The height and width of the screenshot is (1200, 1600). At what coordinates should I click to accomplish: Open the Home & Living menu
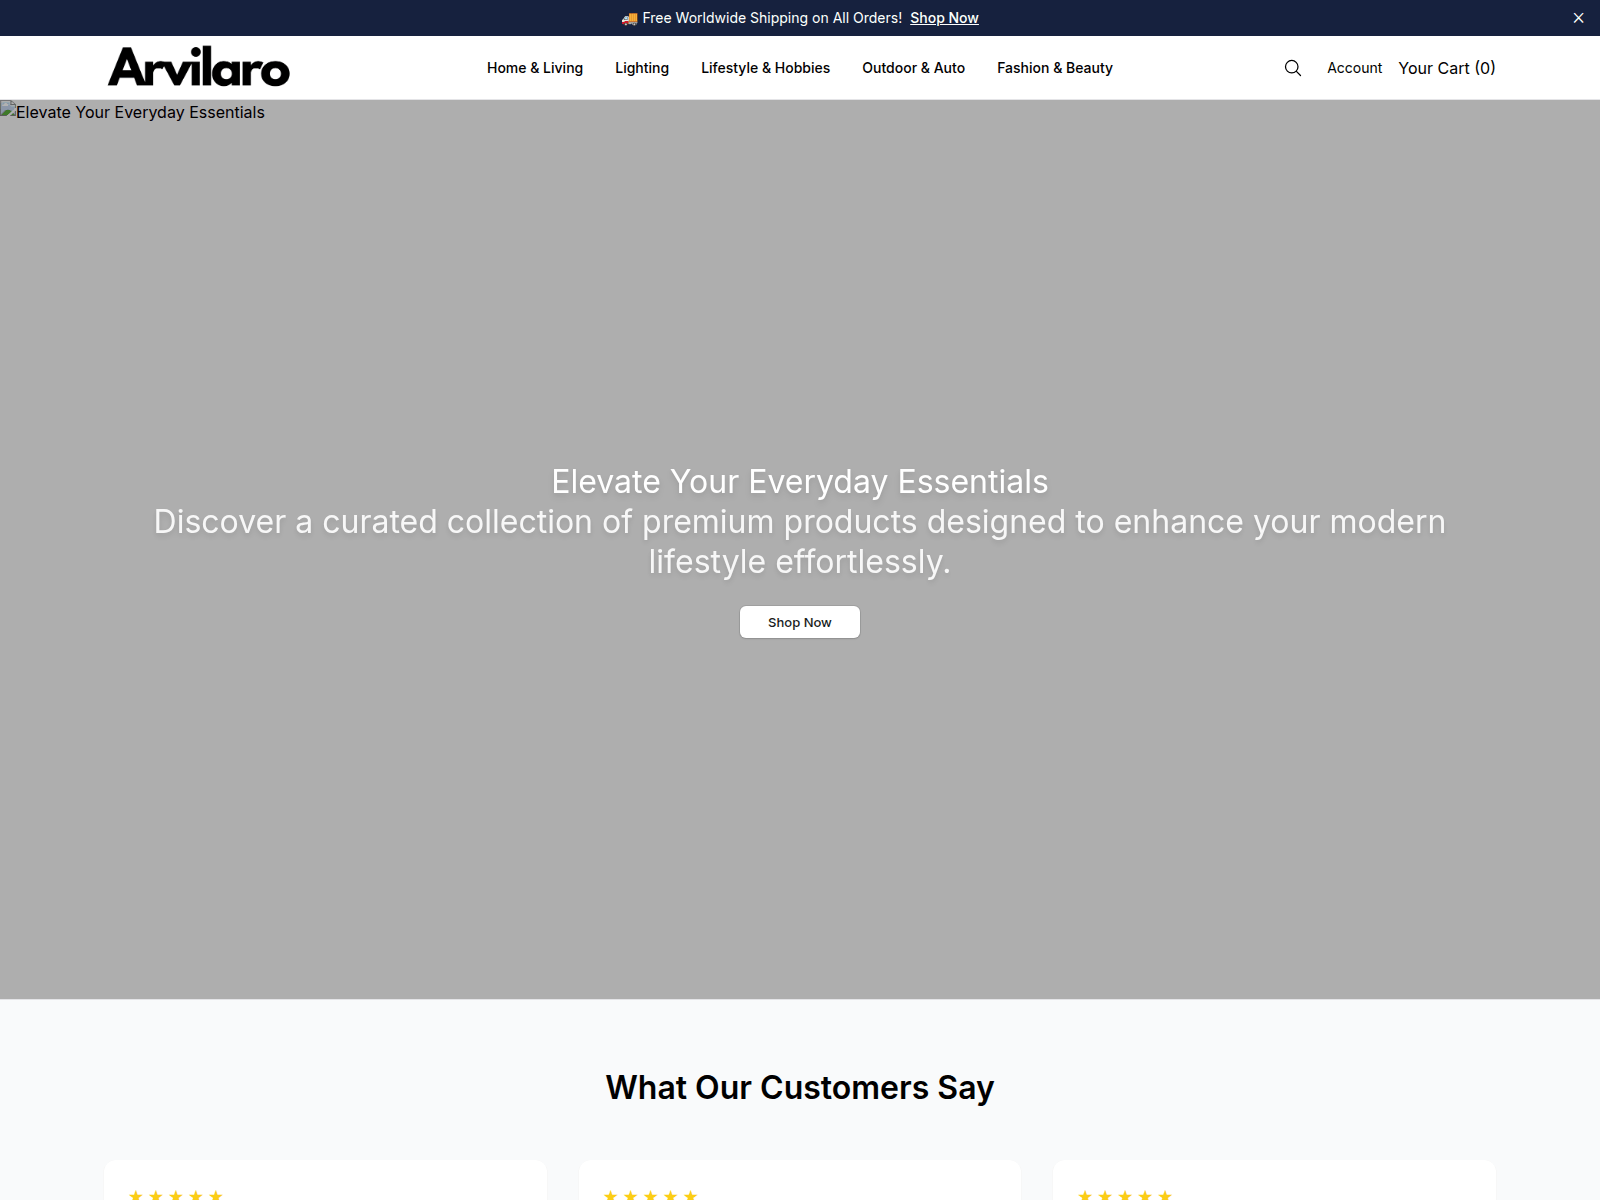click(x=535, y=68)
